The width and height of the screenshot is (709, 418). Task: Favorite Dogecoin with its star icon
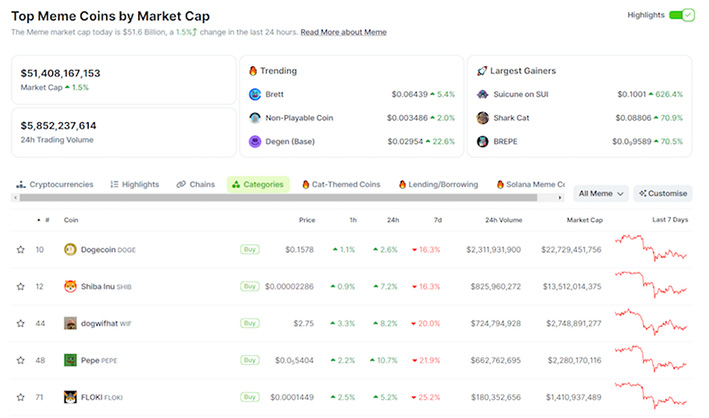click(x=21, y=250)
